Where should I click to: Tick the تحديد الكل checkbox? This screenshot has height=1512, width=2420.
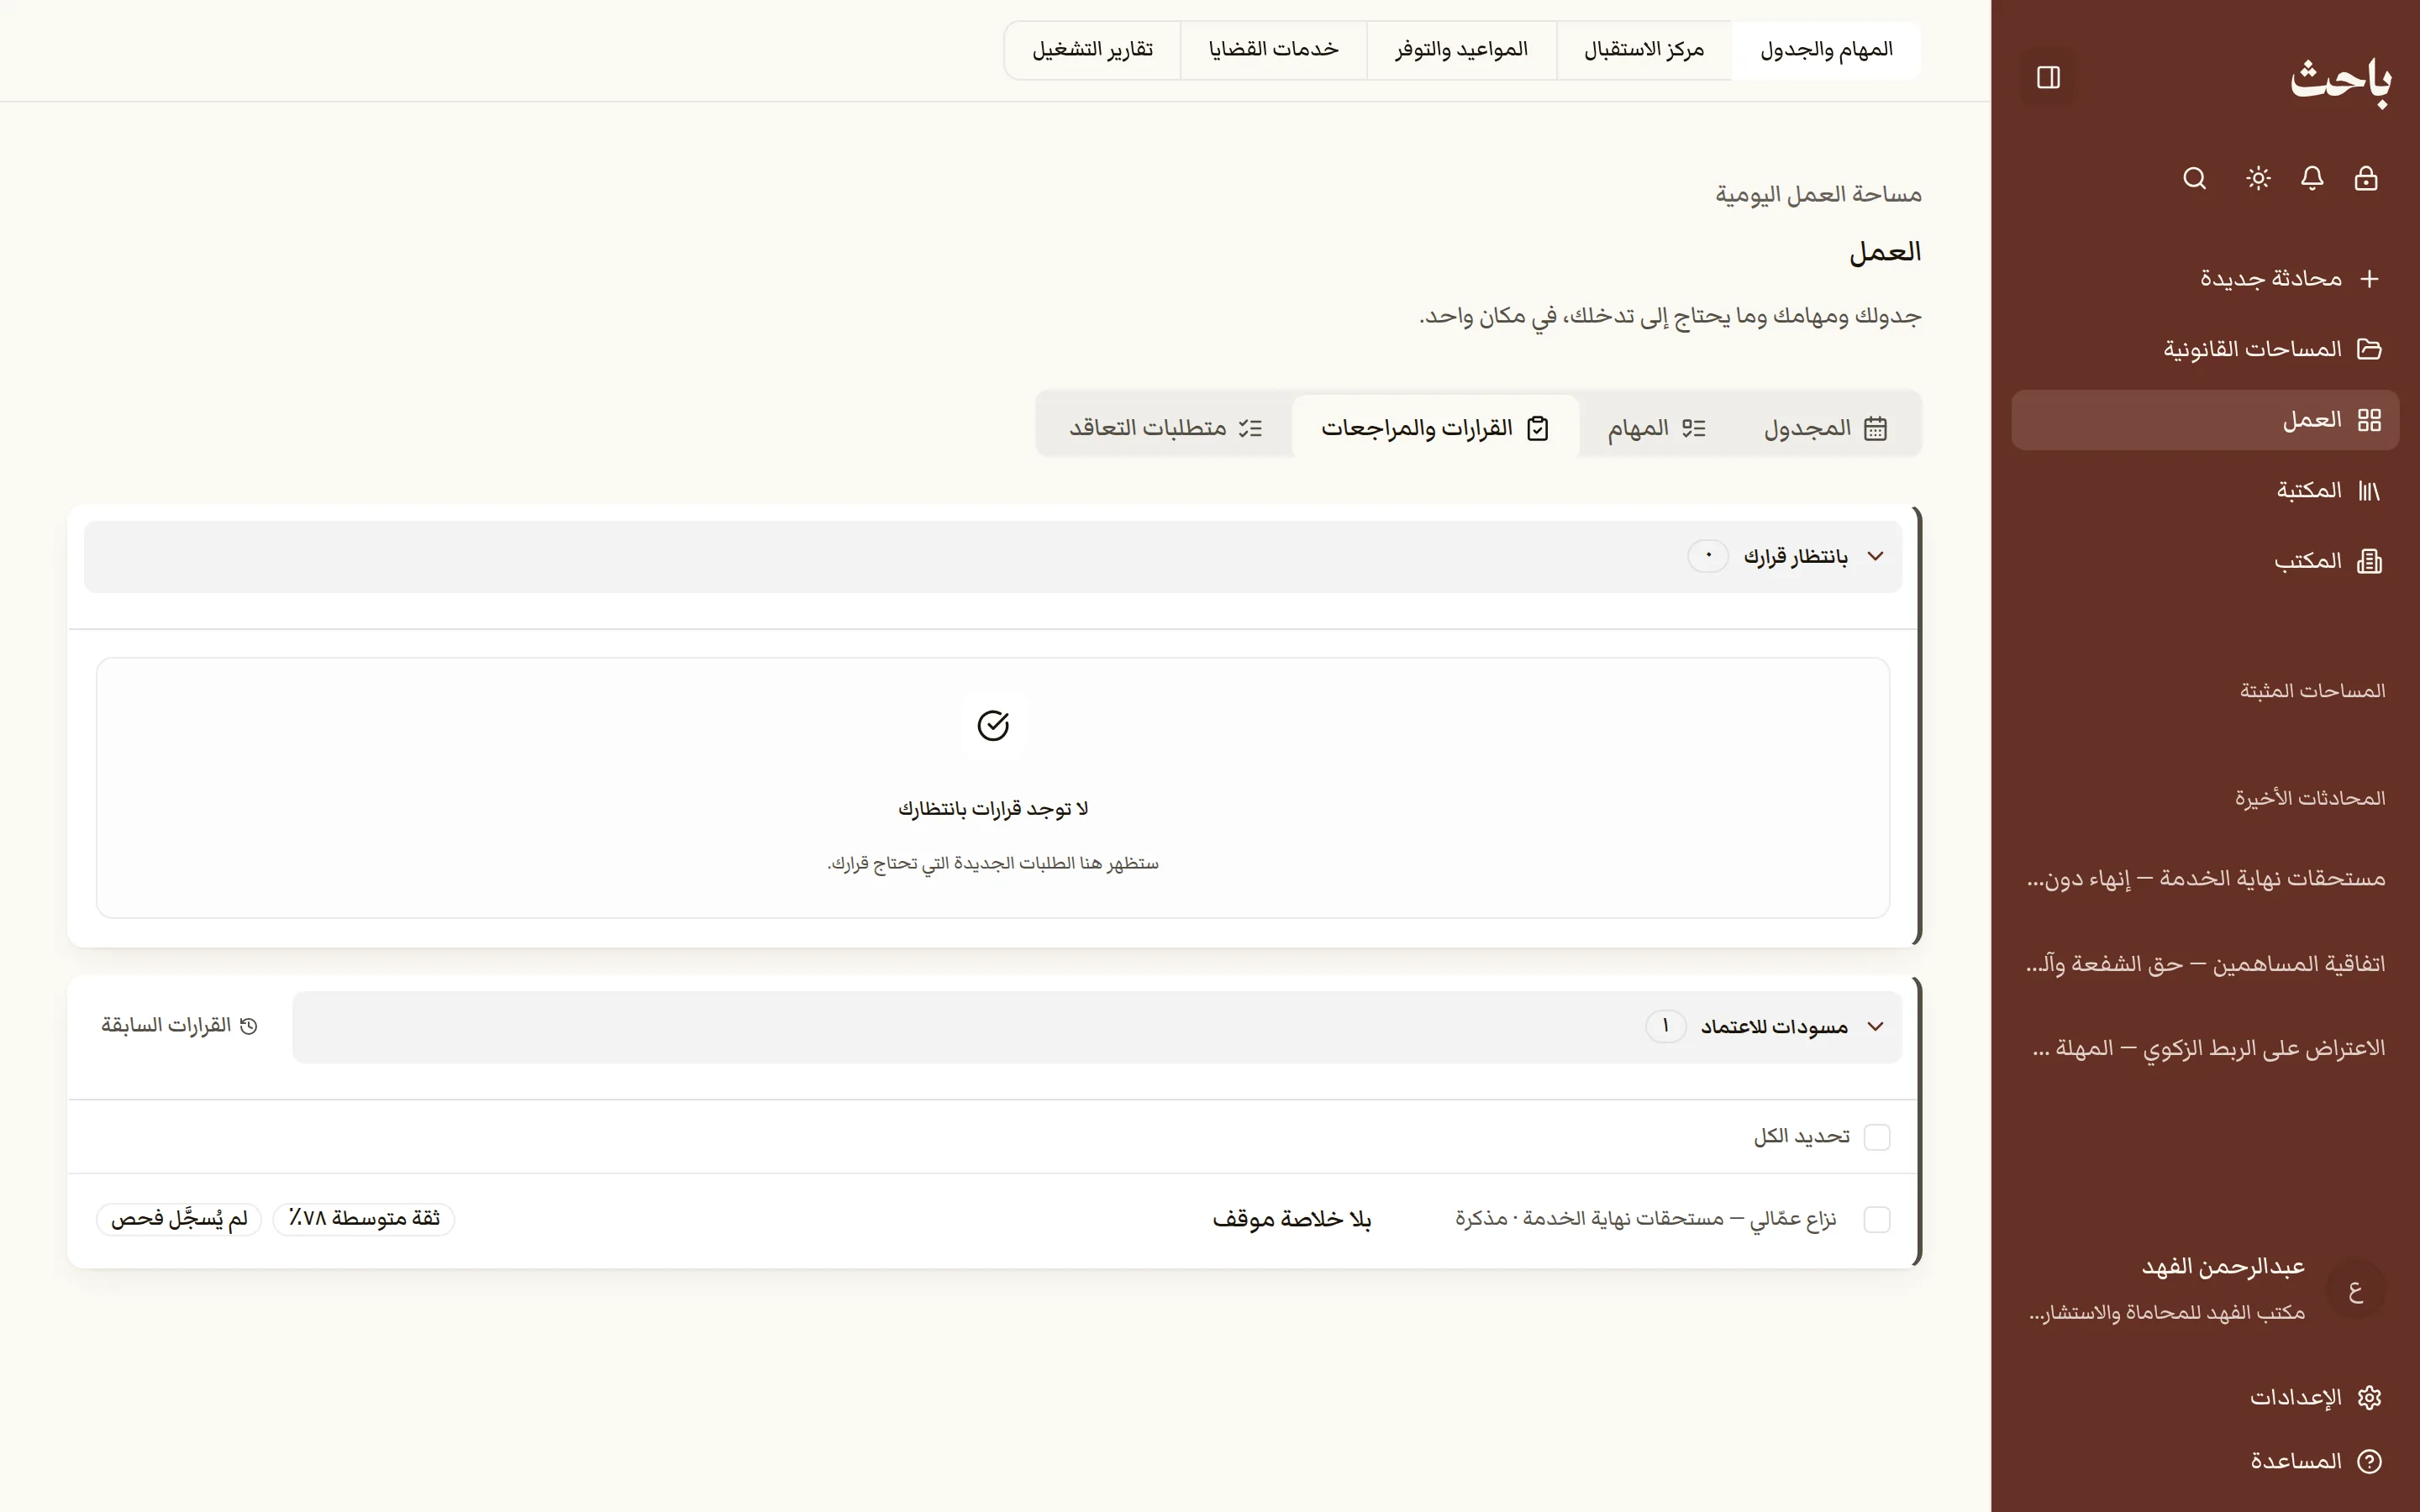point(1877,1137)
